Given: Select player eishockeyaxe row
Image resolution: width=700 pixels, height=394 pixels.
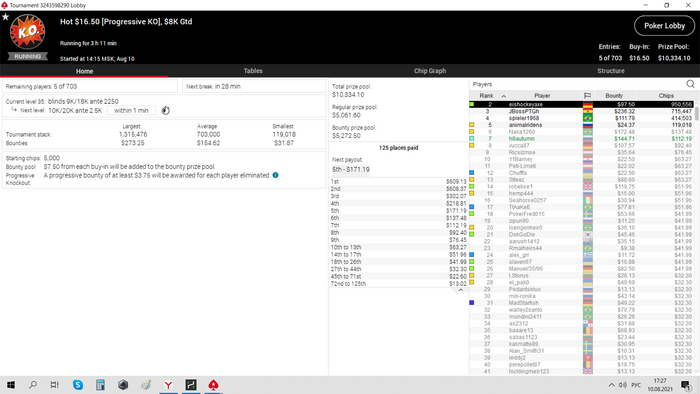Looking at the screenshot, I should [582, 104].
